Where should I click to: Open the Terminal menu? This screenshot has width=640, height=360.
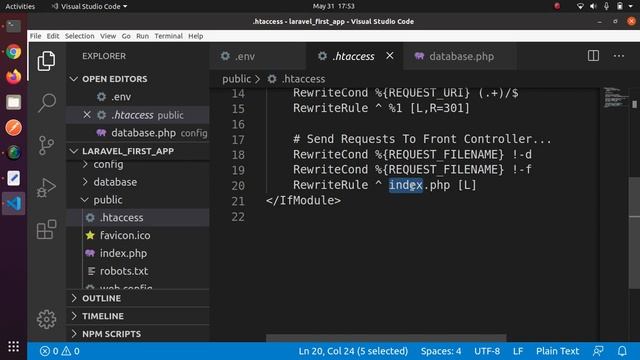(x=168, y=36)
